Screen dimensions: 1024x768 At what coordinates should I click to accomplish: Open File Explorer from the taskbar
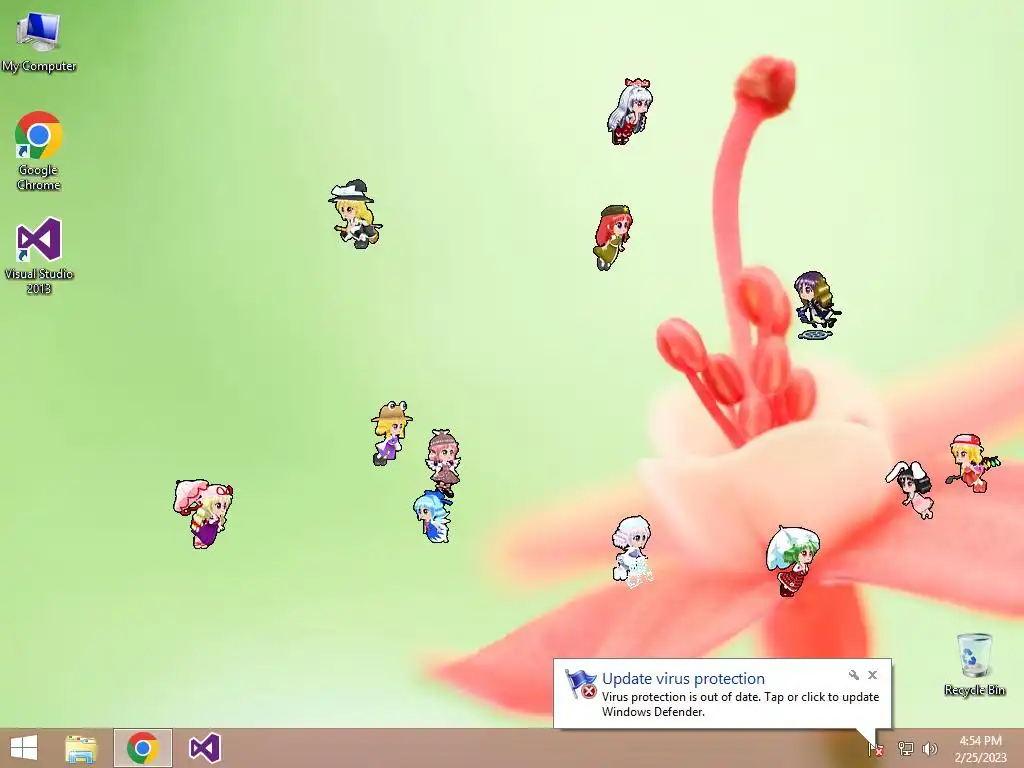click(x=81, y=748)
